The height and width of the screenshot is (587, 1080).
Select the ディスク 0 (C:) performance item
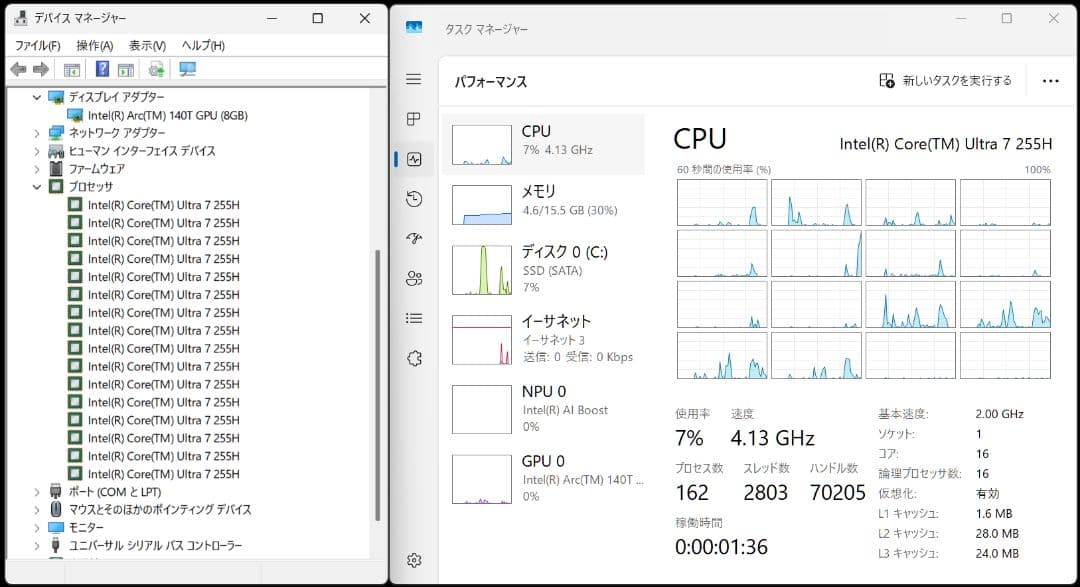[543, 269]
